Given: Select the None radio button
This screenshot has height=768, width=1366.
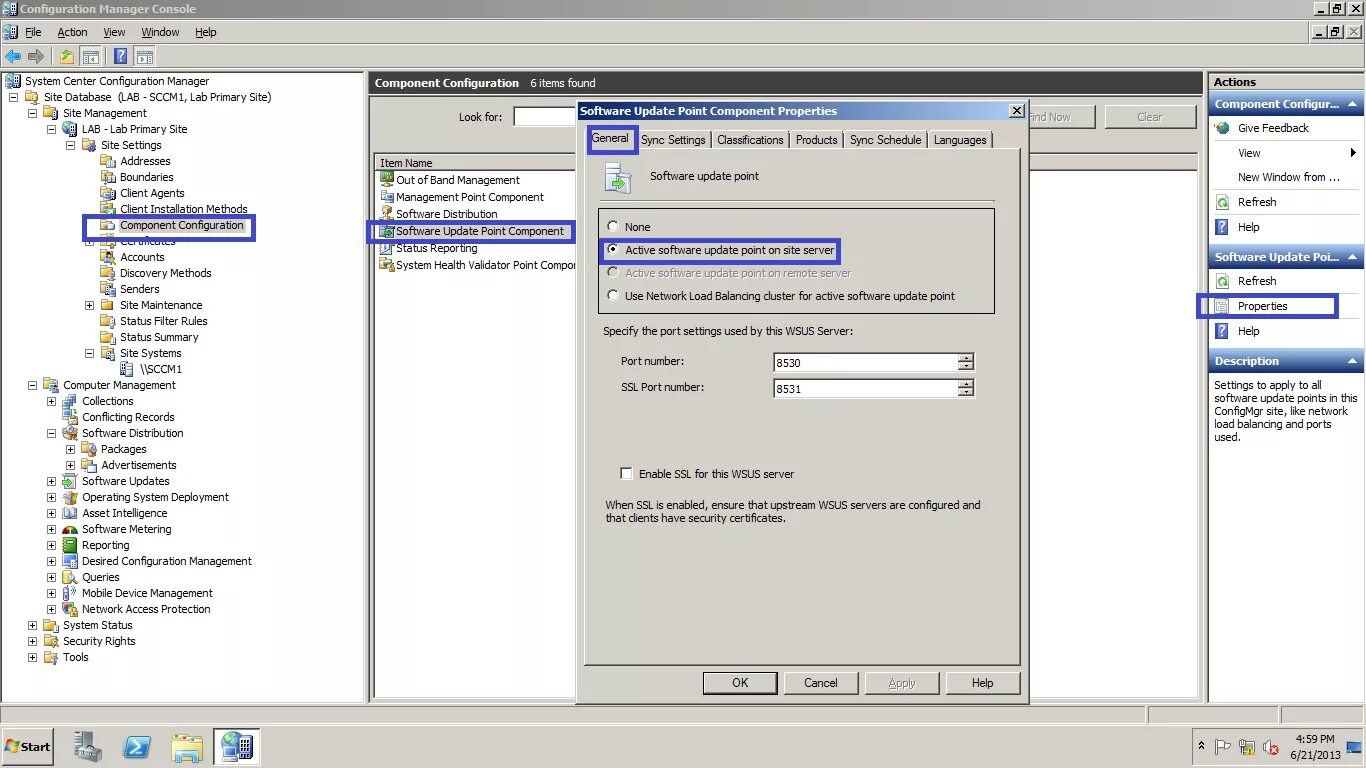Looking at the screenshot, I should (x=614, y=227).
